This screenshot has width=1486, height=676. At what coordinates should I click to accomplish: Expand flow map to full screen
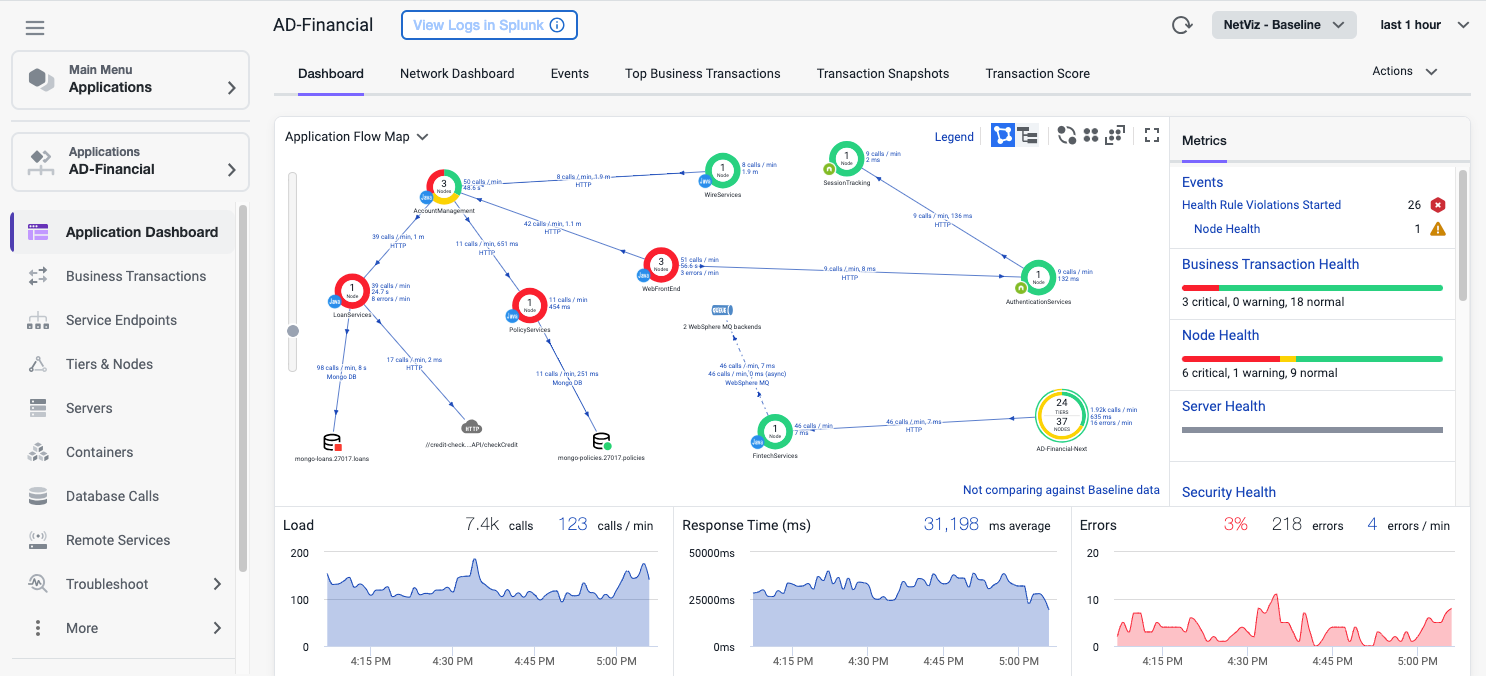pyautogui.click(x=1152, y=135)
